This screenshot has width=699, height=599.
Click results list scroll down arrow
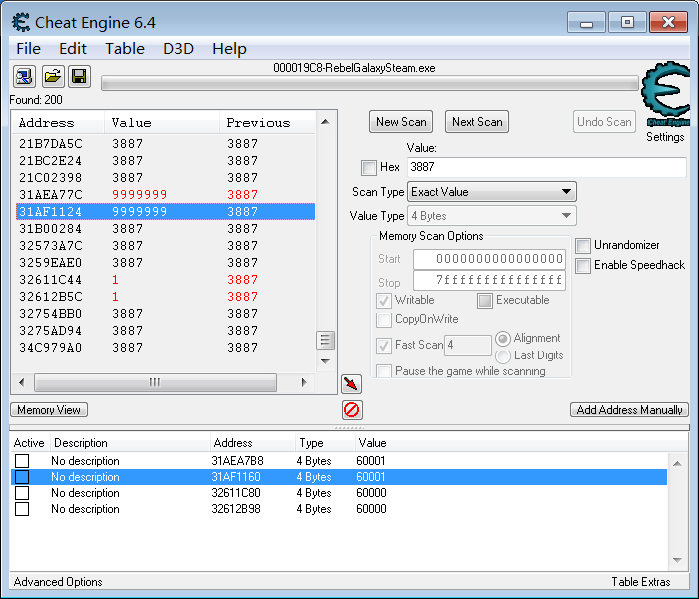pyautogui.click(x=325, y=361)
